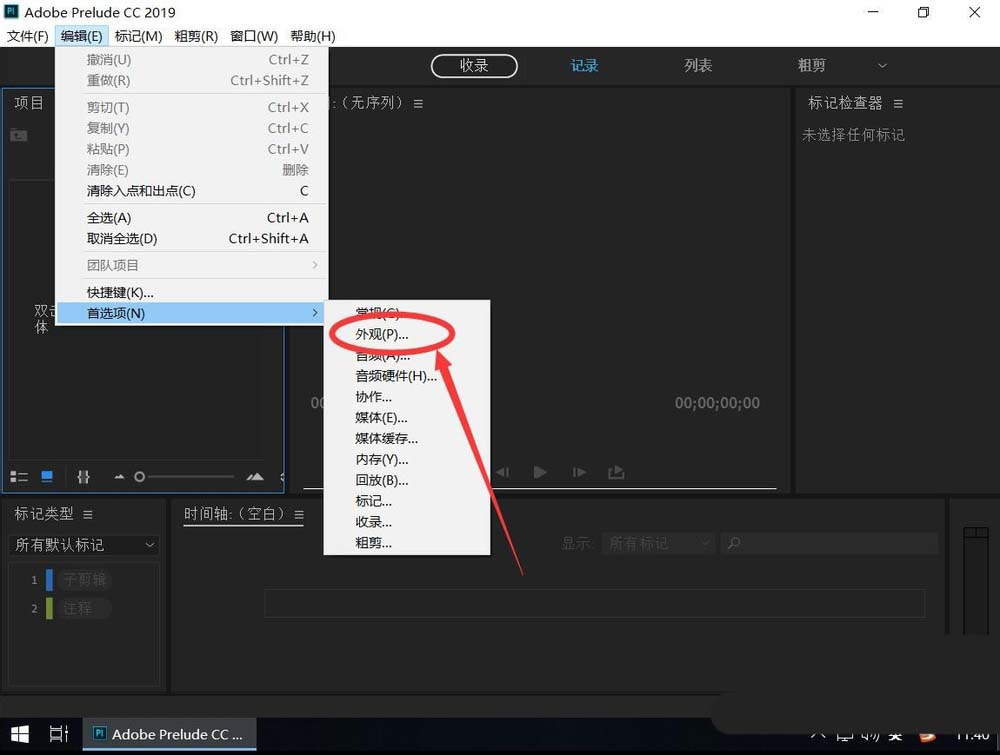The image size is (1000, 755).
Task: Switch project panel to list view
Action: click(19, 476)
